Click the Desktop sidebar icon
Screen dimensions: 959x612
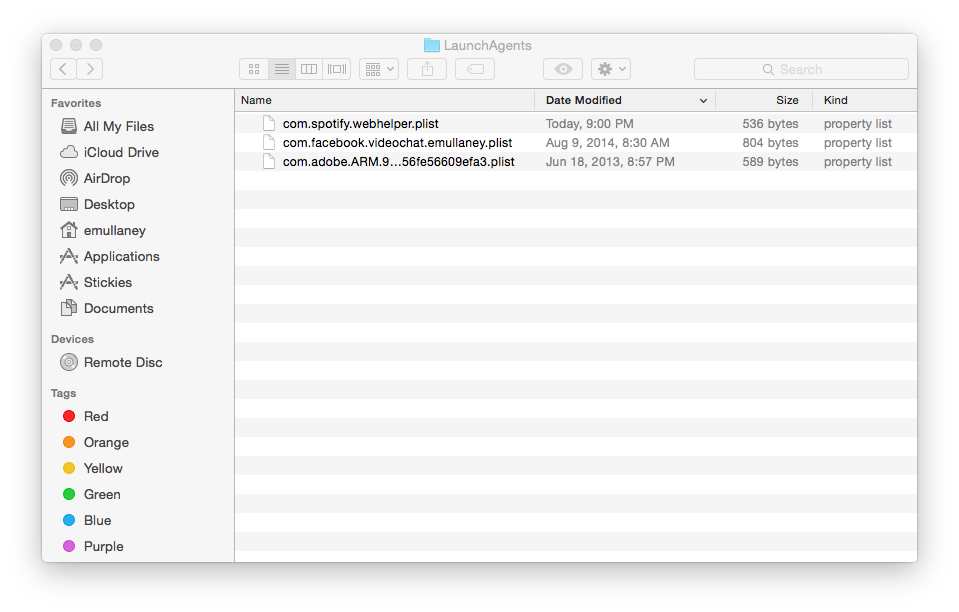(69, 204)
